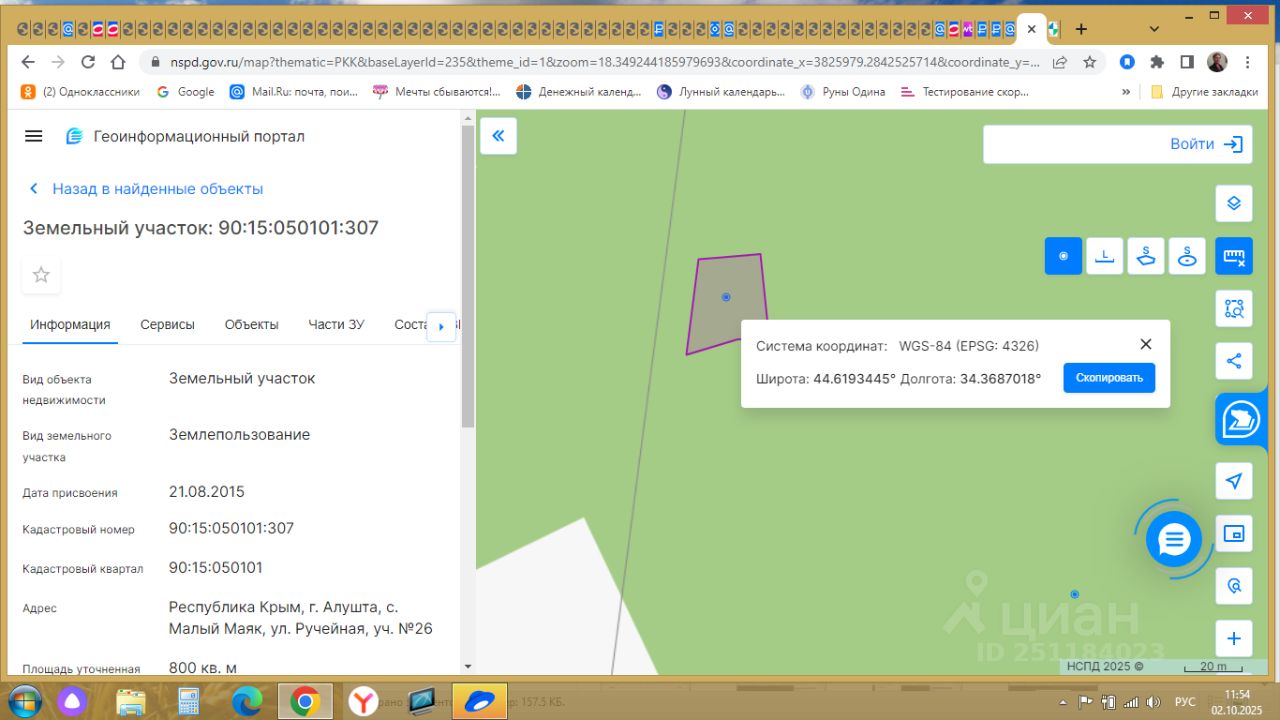Zoom in the map with plus button
This screenshot has height=720, width=1280.
click(1234, 638)
